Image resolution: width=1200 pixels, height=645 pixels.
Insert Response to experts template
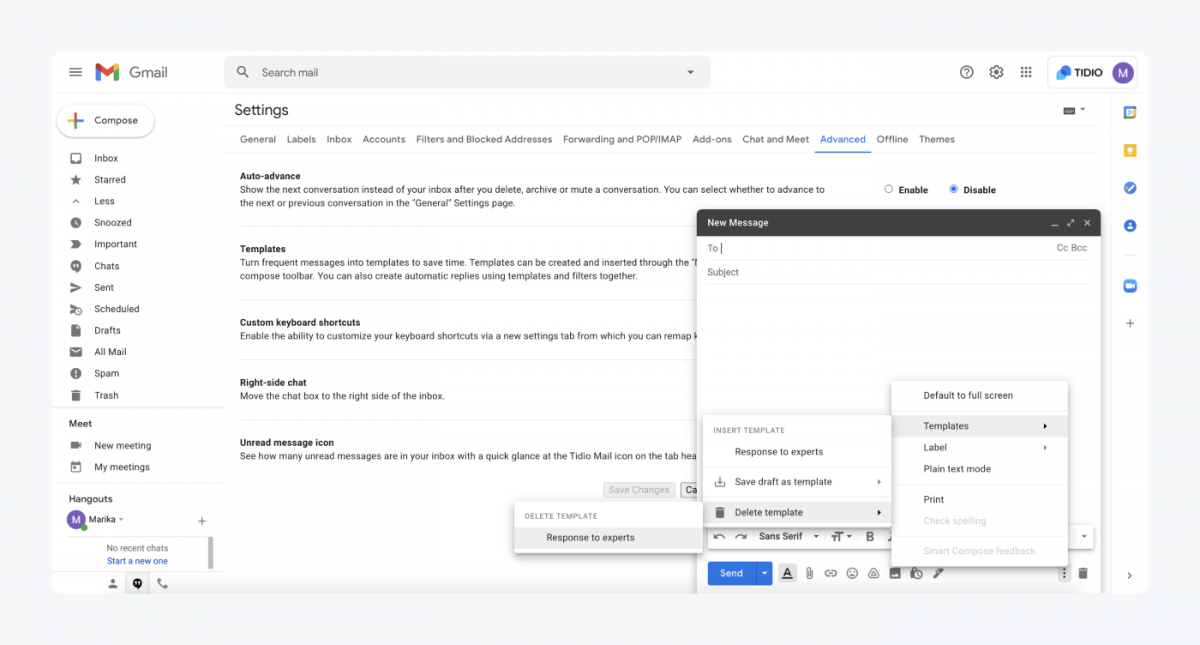pos(797,452)
